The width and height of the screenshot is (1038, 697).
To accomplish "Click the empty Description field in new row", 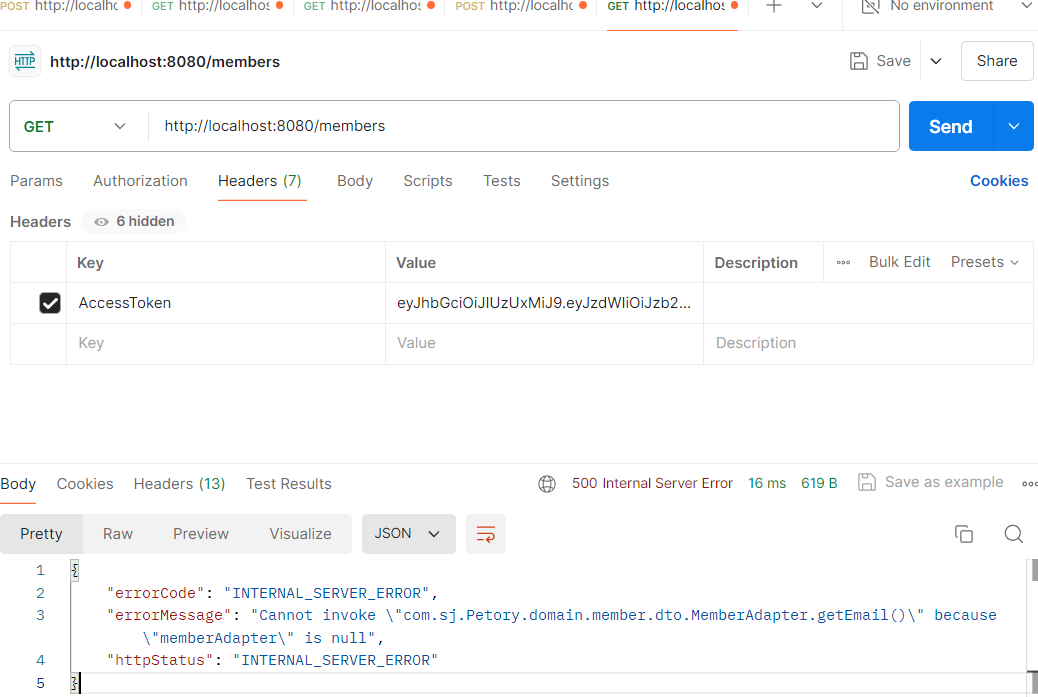I will click(868, 344).
